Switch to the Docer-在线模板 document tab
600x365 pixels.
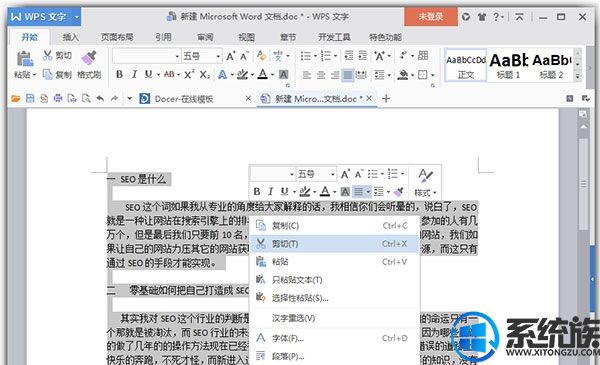tap(184, 99)
